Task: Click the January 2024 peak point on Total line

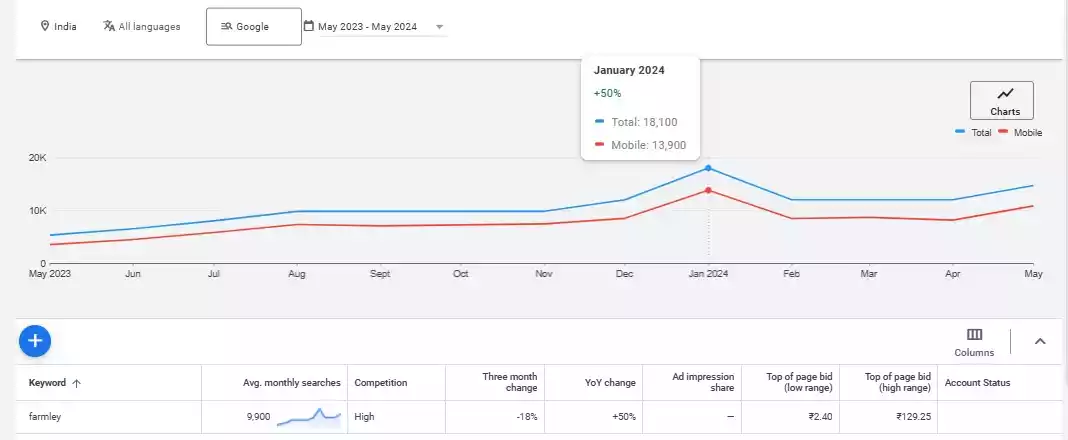Action: (708, 168)
